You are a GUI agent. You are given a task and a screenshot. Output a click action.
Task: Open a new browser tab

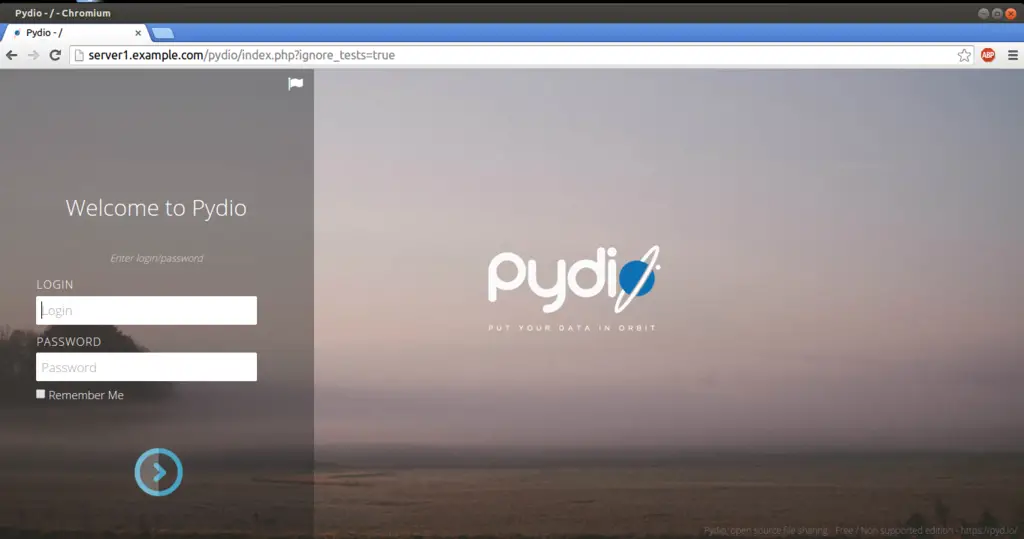[163, 33]
